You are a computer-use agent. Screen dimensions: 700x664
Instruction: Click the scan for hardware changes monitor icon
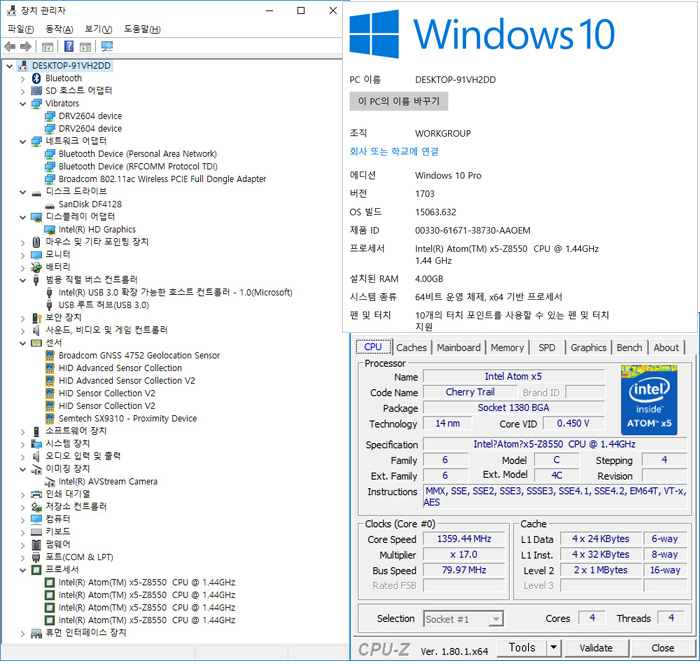[107, 46]
